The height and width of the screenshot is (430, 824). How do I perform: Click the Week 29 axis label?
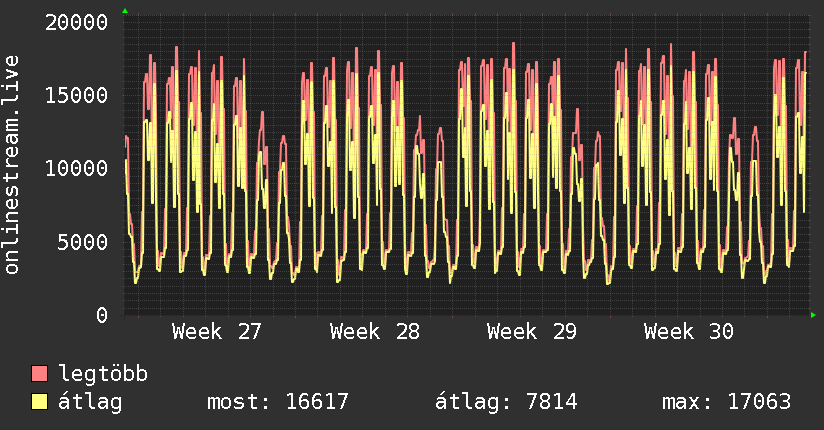(532, 332)
